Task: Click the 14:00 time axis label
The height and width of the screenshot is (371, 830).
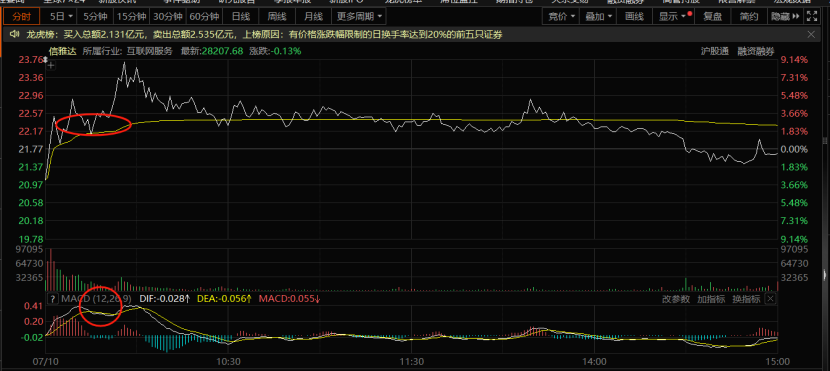Action: (x=594, y=362)
